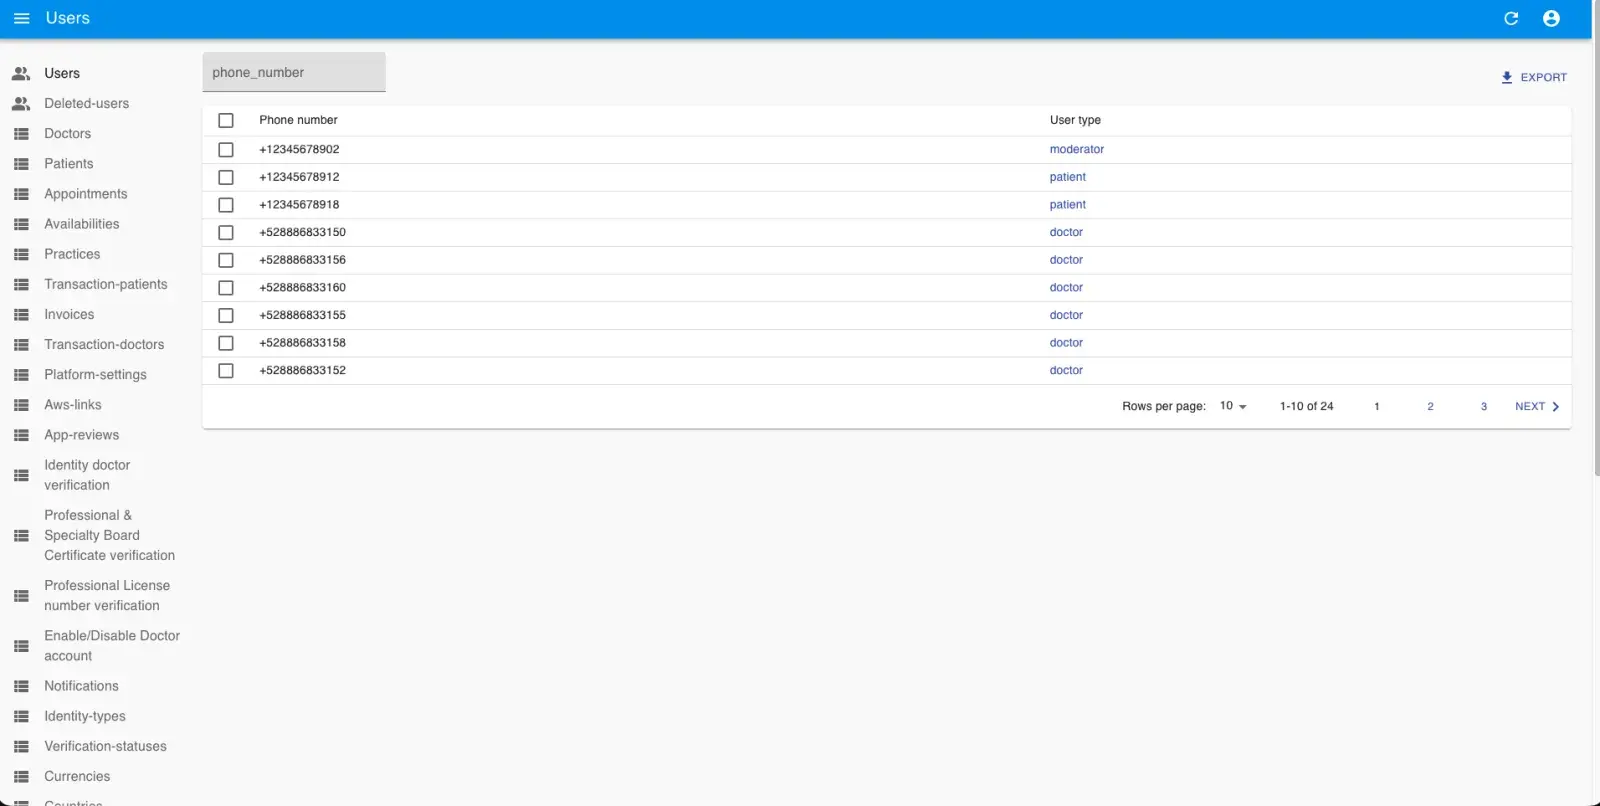The width and height of the screenshot is (1600, 806).
Task: Select the row checkbox for +528886833150
Action: 226,232
